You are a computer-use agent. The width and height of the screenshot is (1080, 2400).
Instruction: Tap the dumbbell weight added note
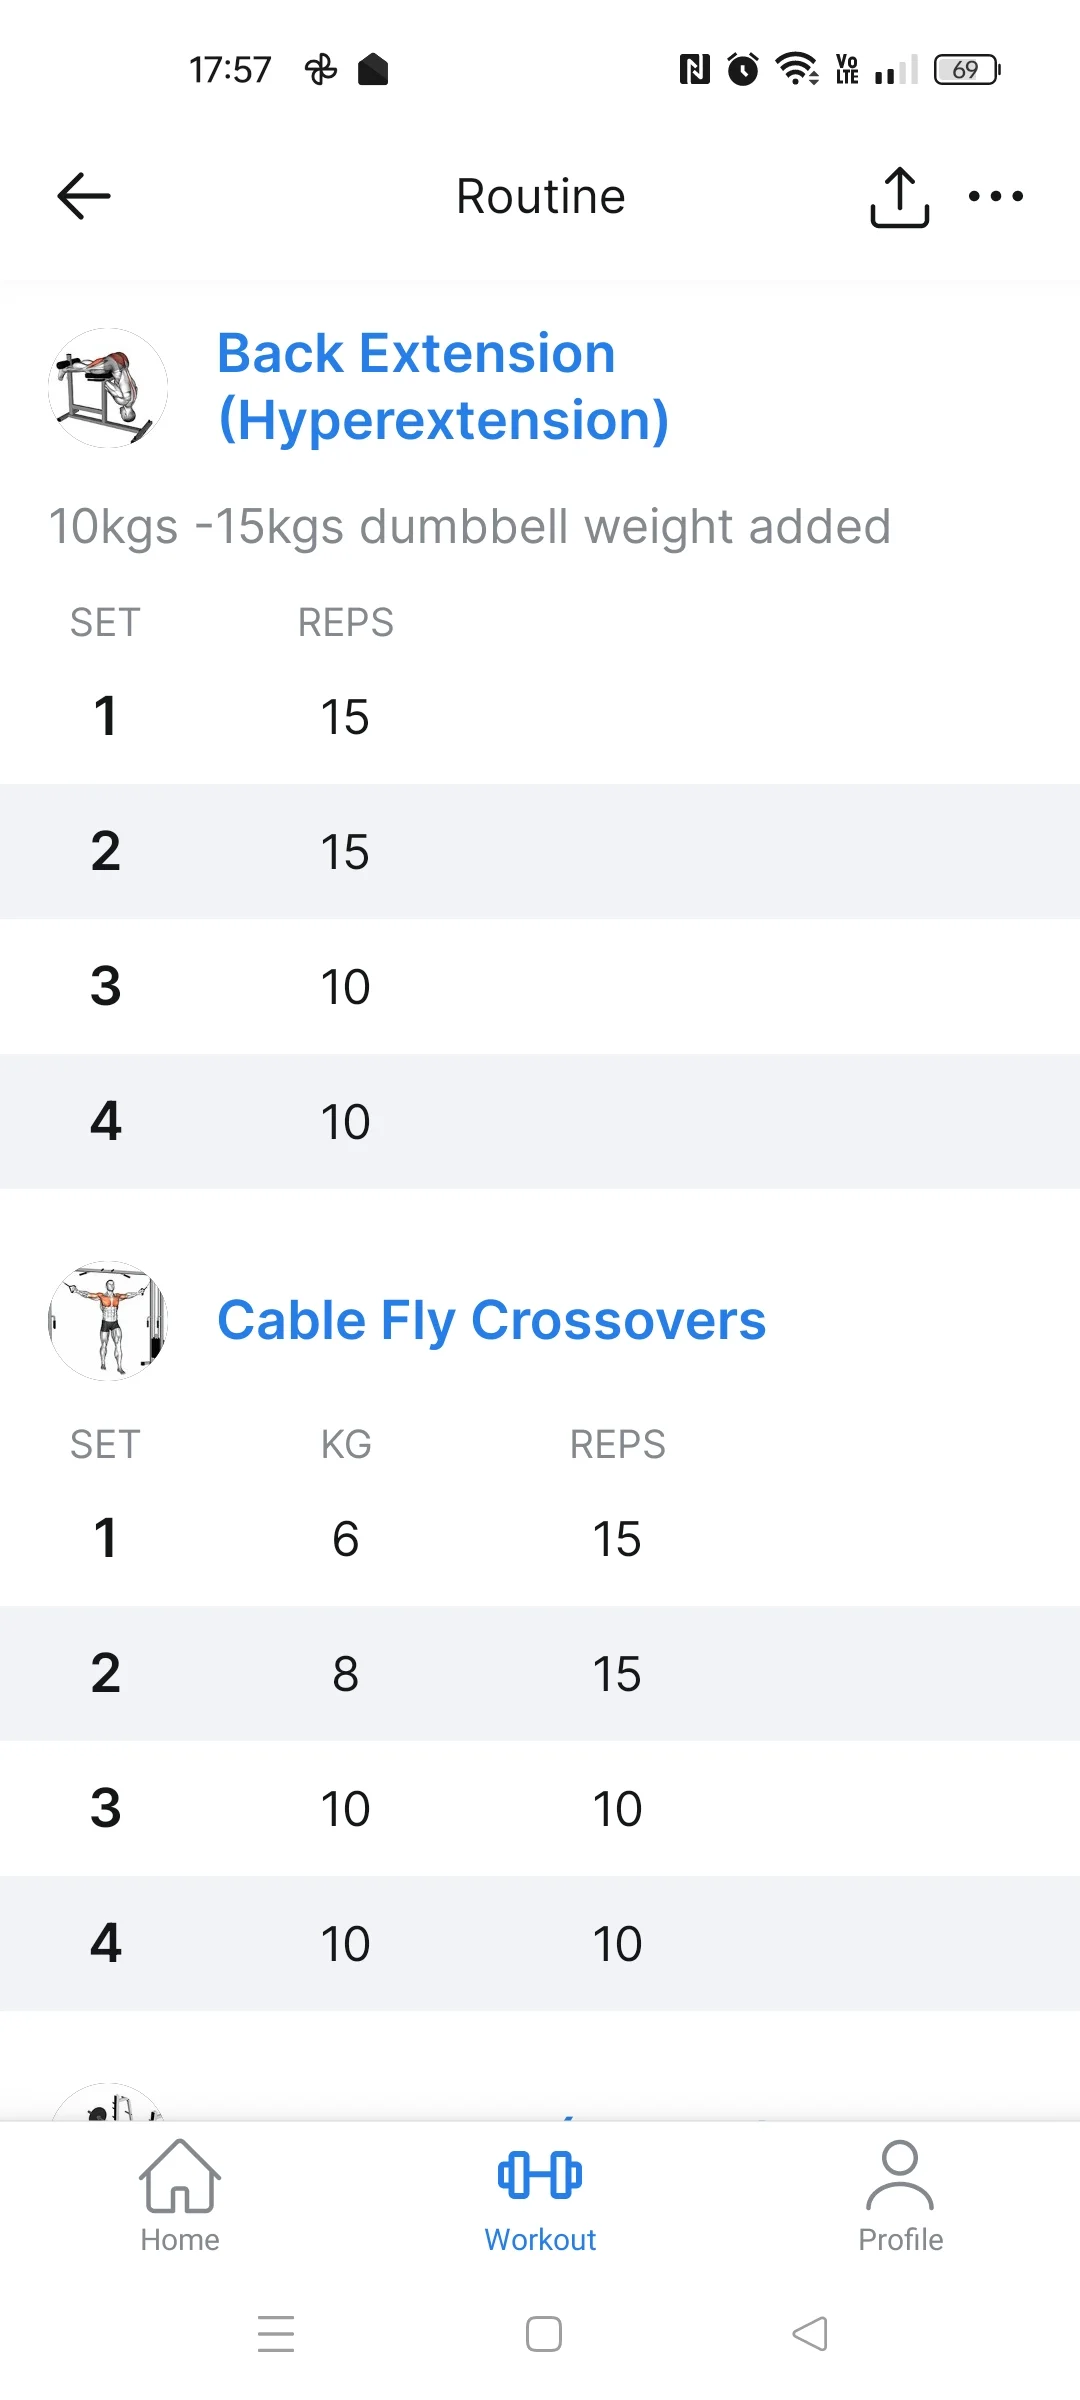point(470,527)
